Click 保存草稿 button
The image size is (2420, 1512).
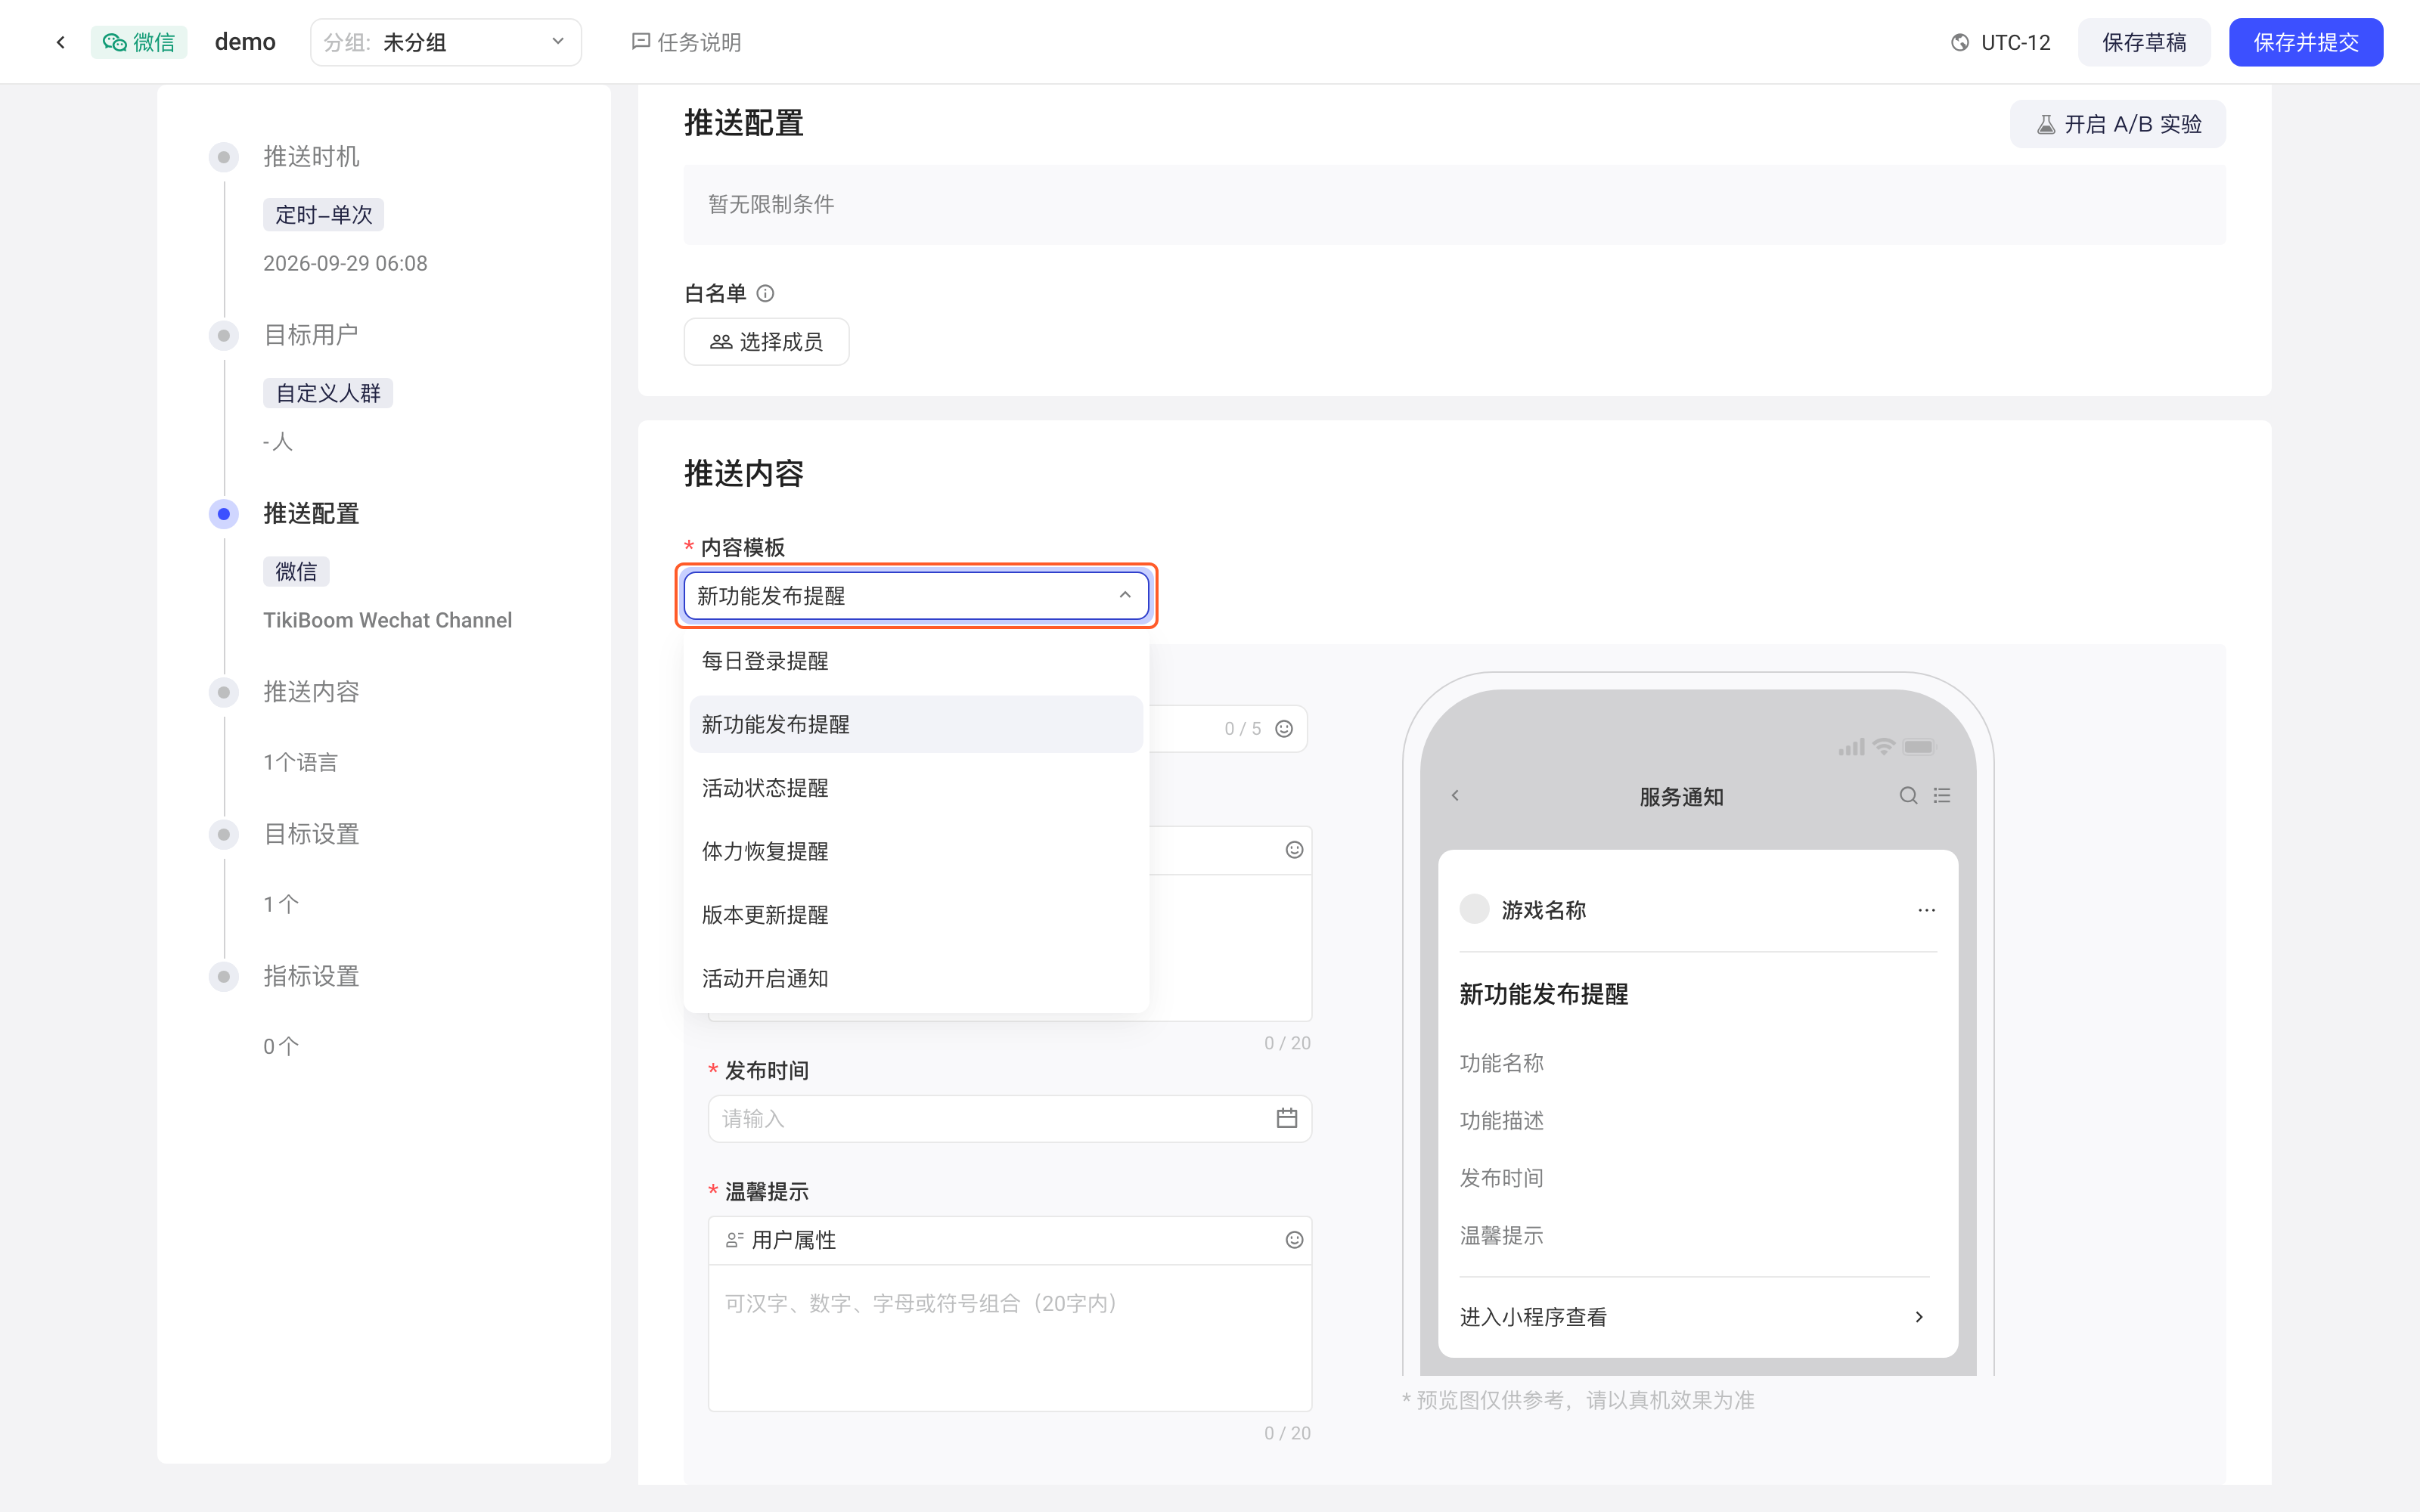(x=2144, y=42)
